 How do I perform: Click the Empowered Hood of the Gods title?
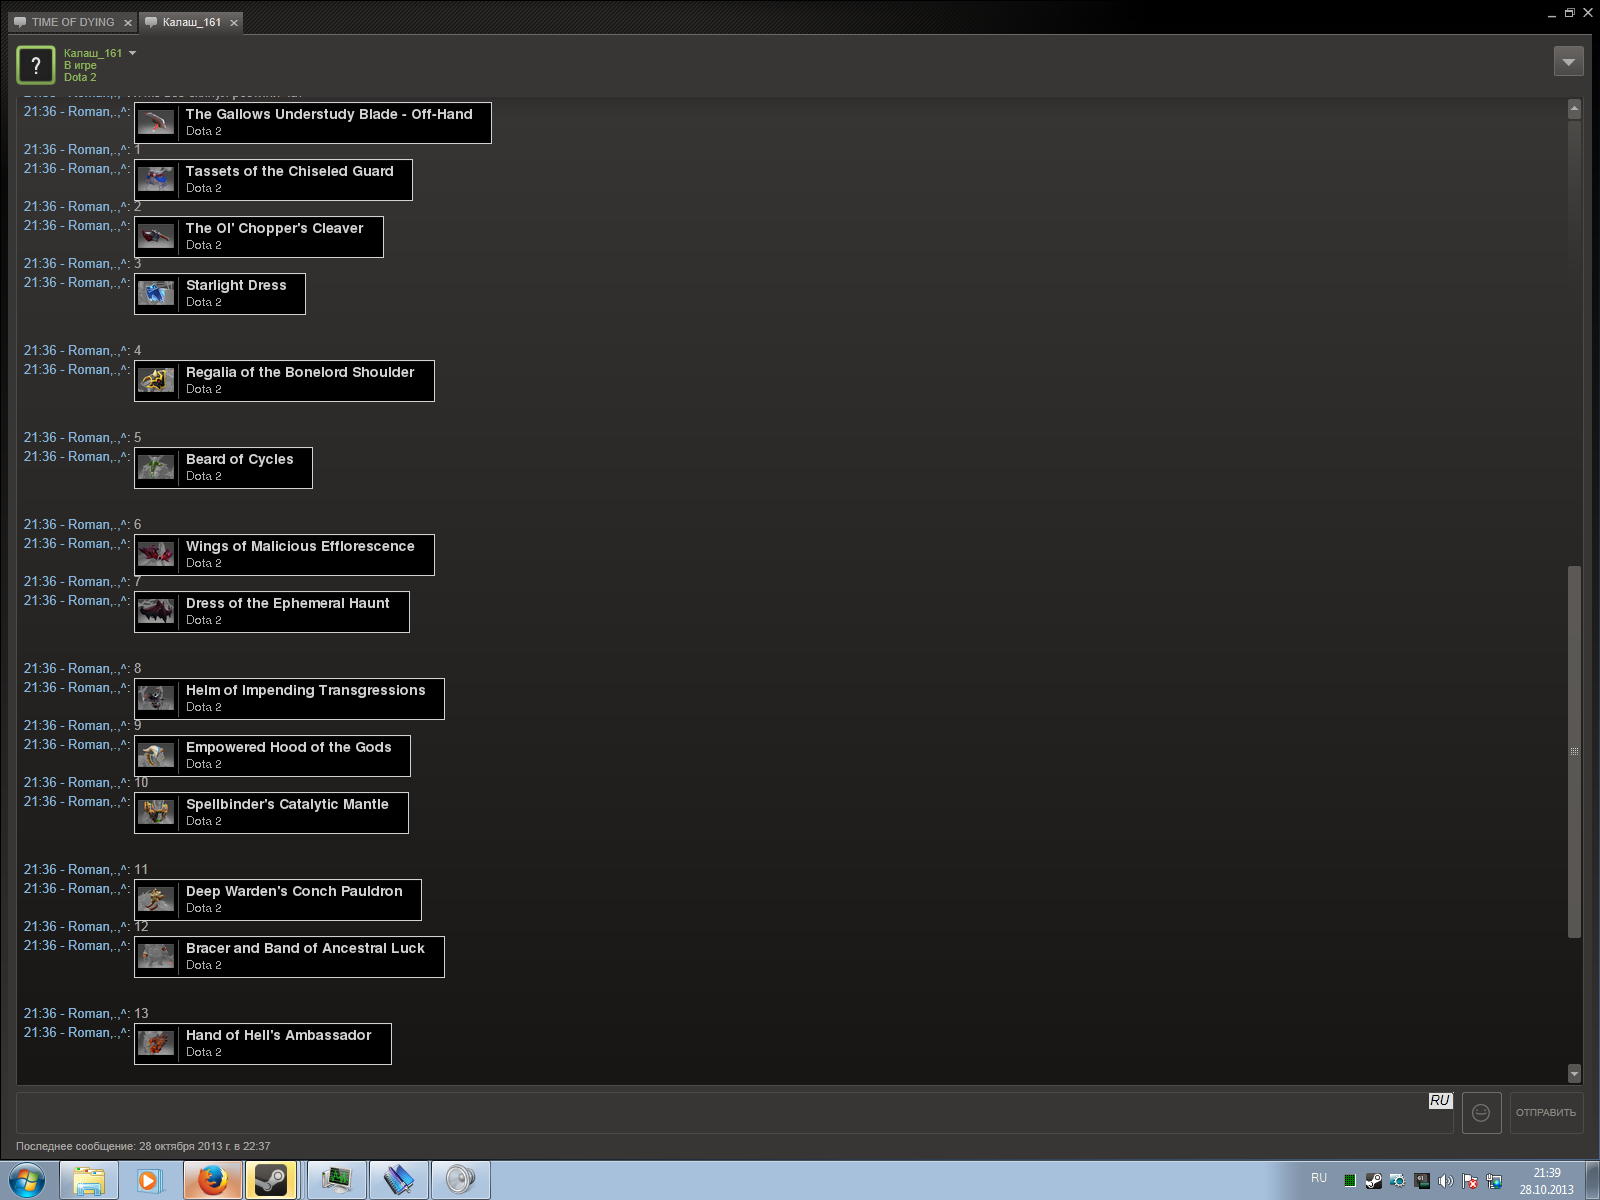(289, 747)
